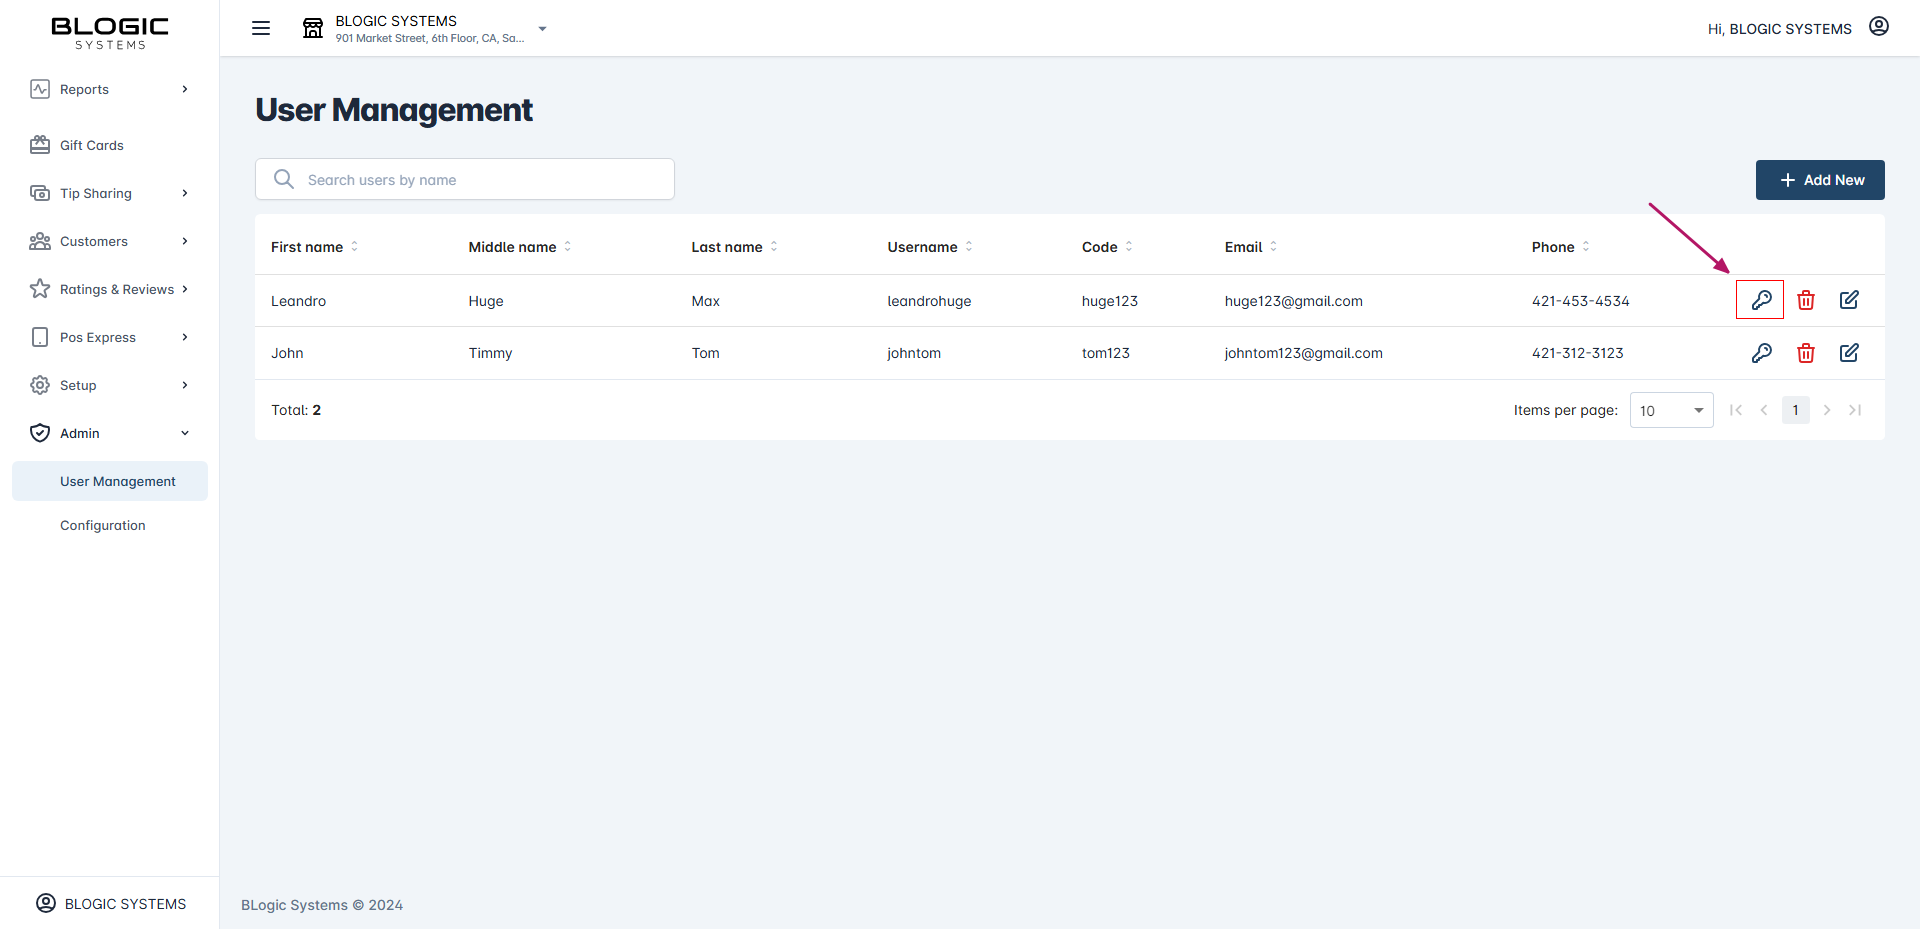1920x929 pixels.
Task: Click the Reports chart icon
Action: tap(40, 89)
